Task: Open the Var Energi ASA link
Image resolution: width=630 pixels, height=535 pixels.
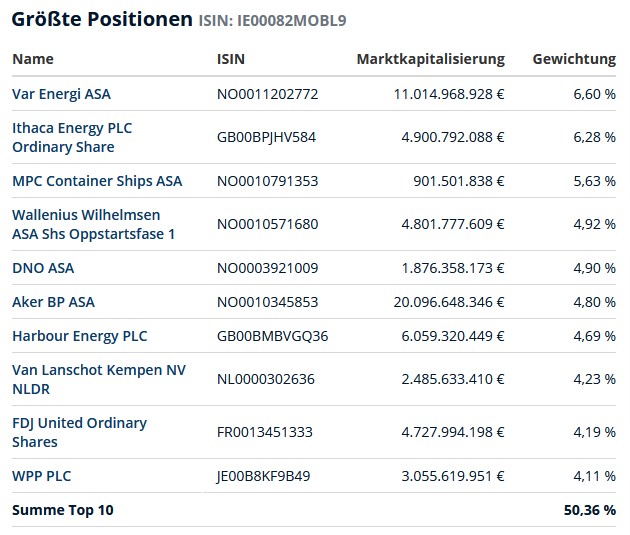Action: tap(61, 94)
